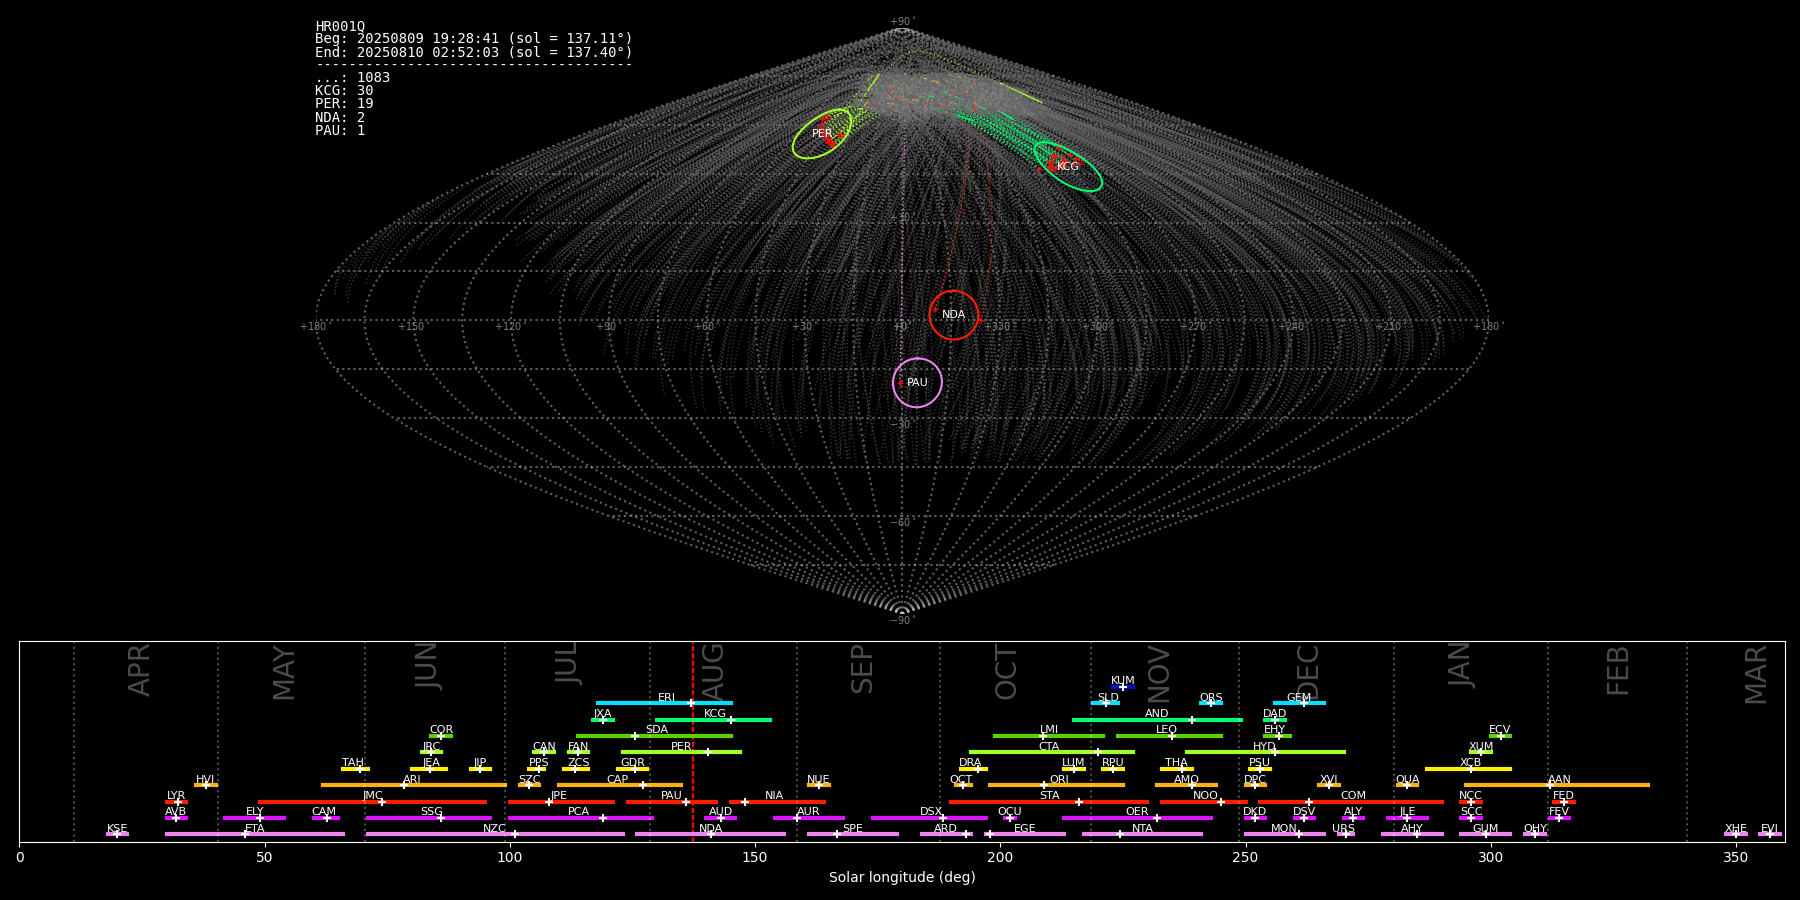
Task: Click the KSE bar label
Action: [x=117, y=829]
